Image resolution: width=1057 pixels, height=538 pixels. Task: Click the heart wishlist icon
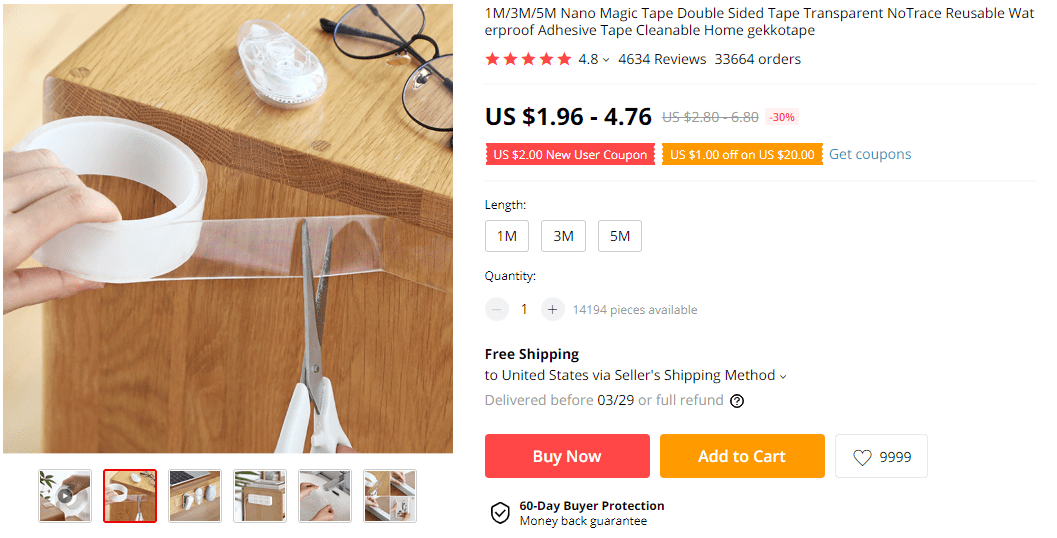pyautogui.click(x=862, y=457)
